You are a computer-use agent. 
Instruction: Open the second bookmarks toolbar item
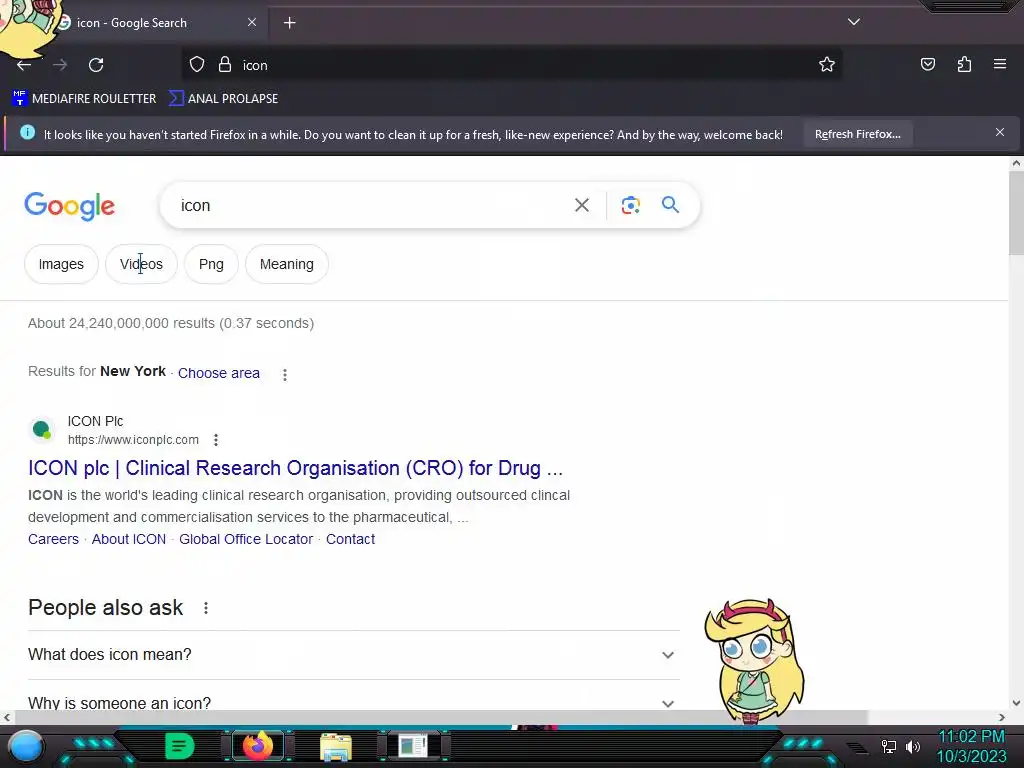point(223,99)
